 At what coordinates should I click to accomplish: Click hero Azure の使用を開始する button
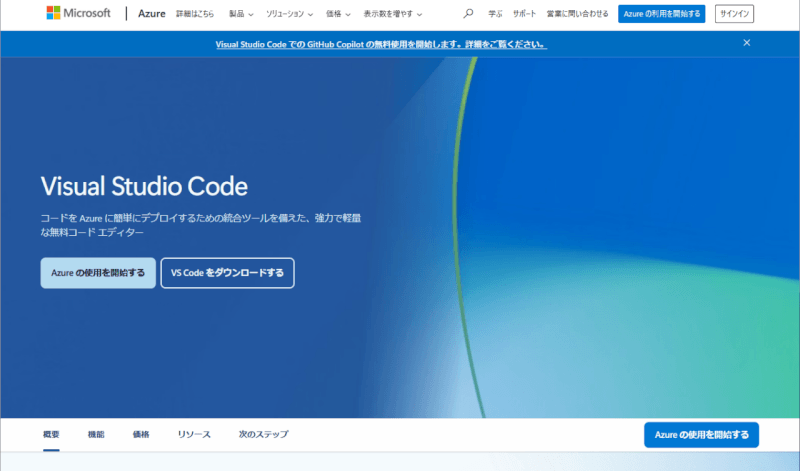point(98,273)
